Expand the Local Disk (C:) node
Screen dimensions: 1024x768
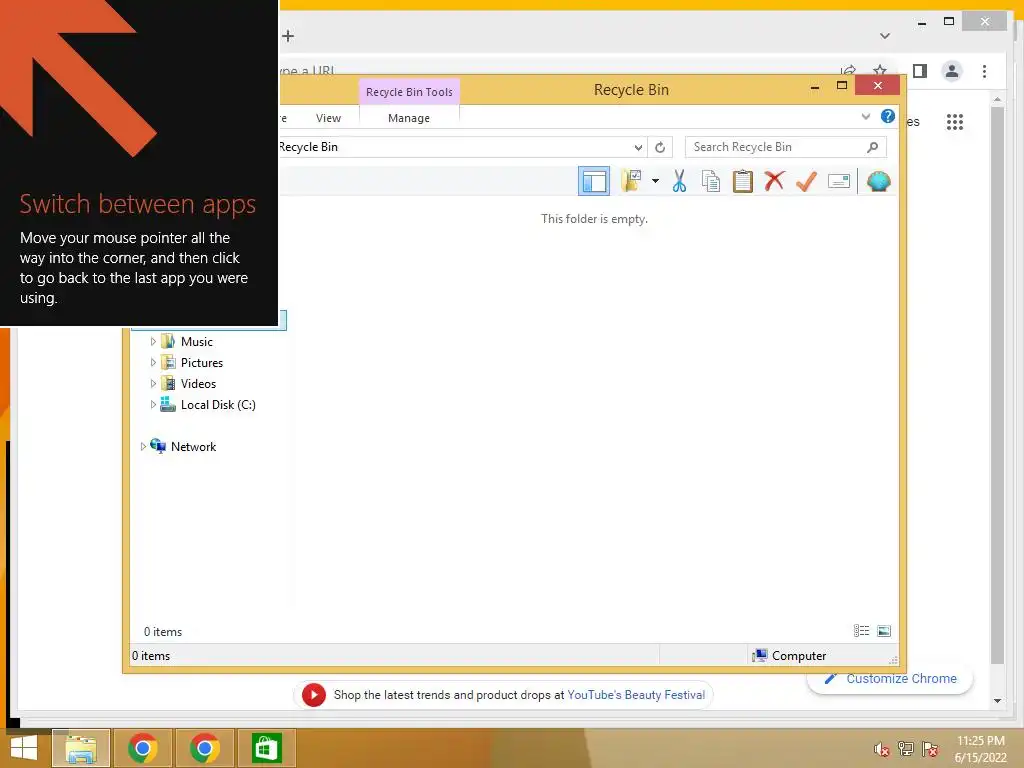(153, 404)
